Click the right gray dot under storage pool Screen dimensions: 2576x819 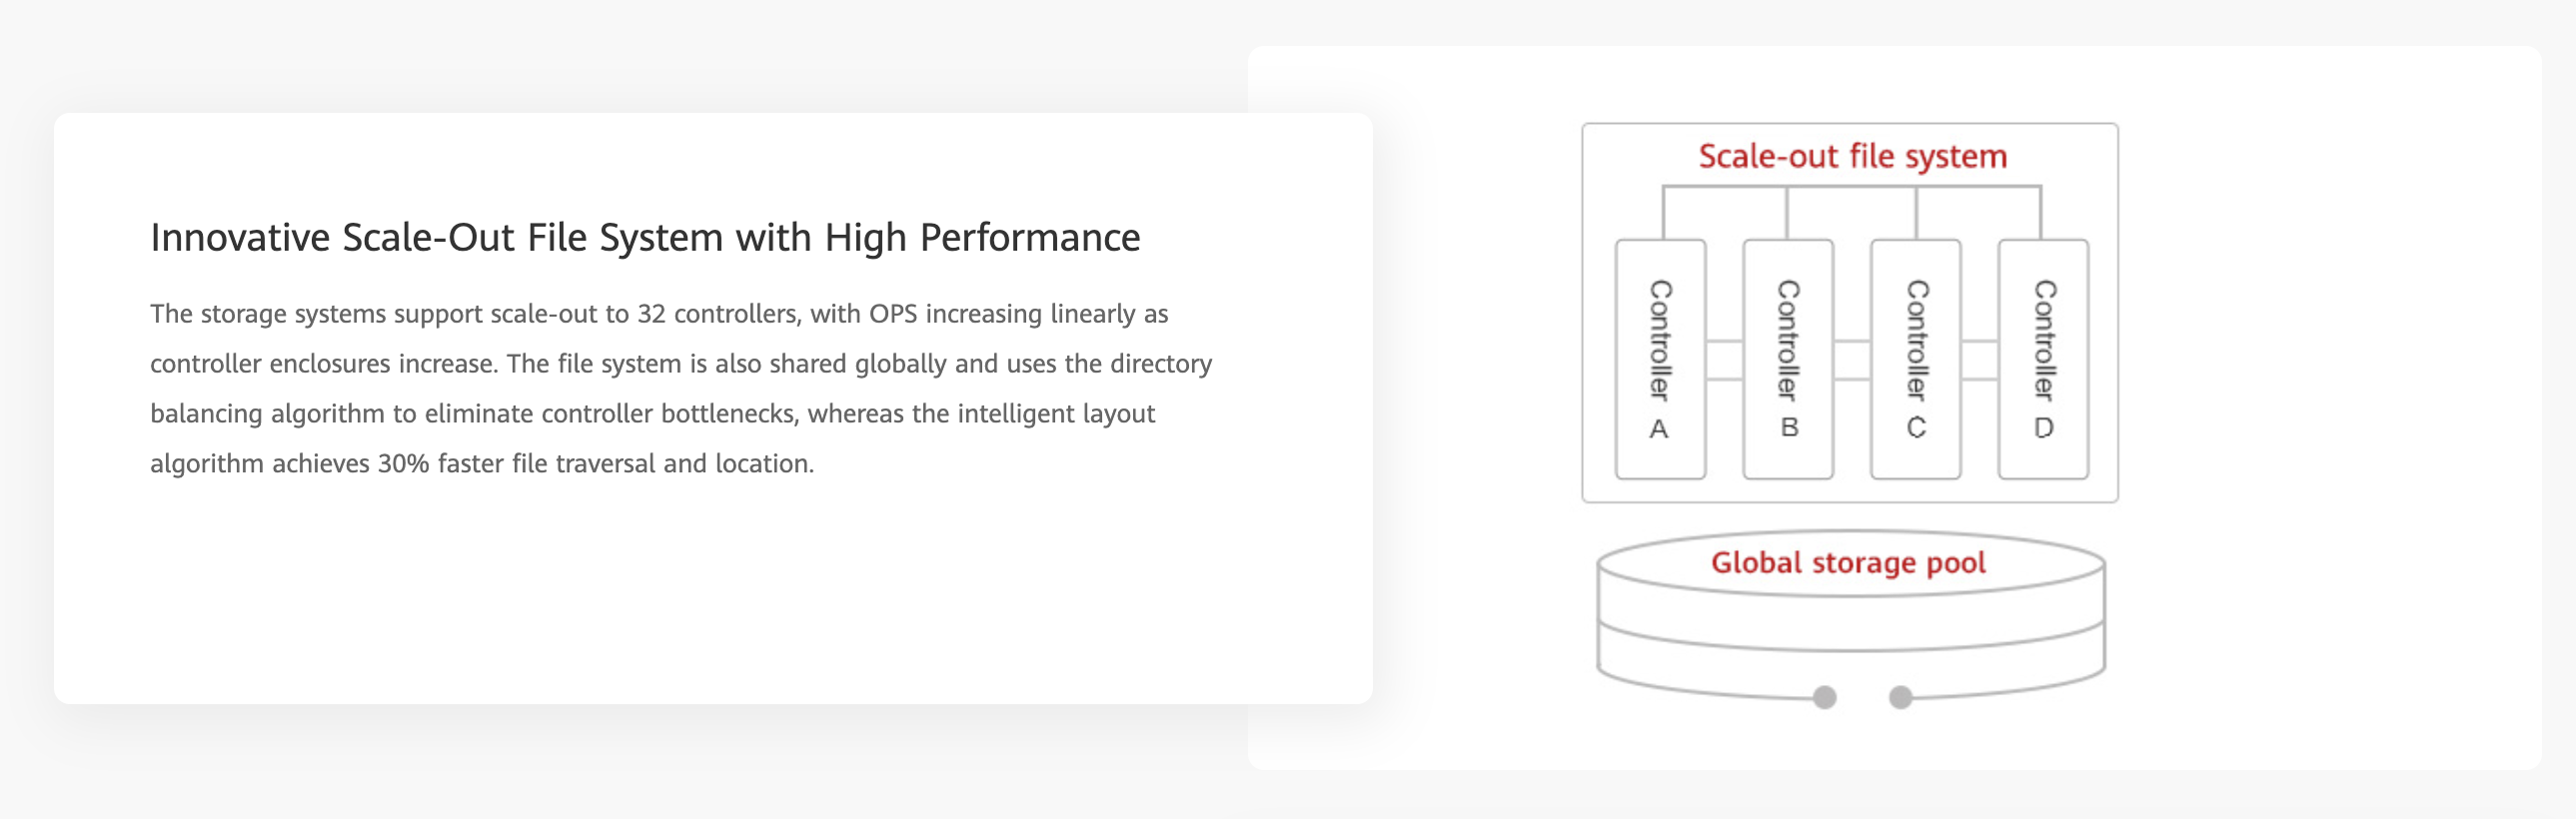(1900, 697)
